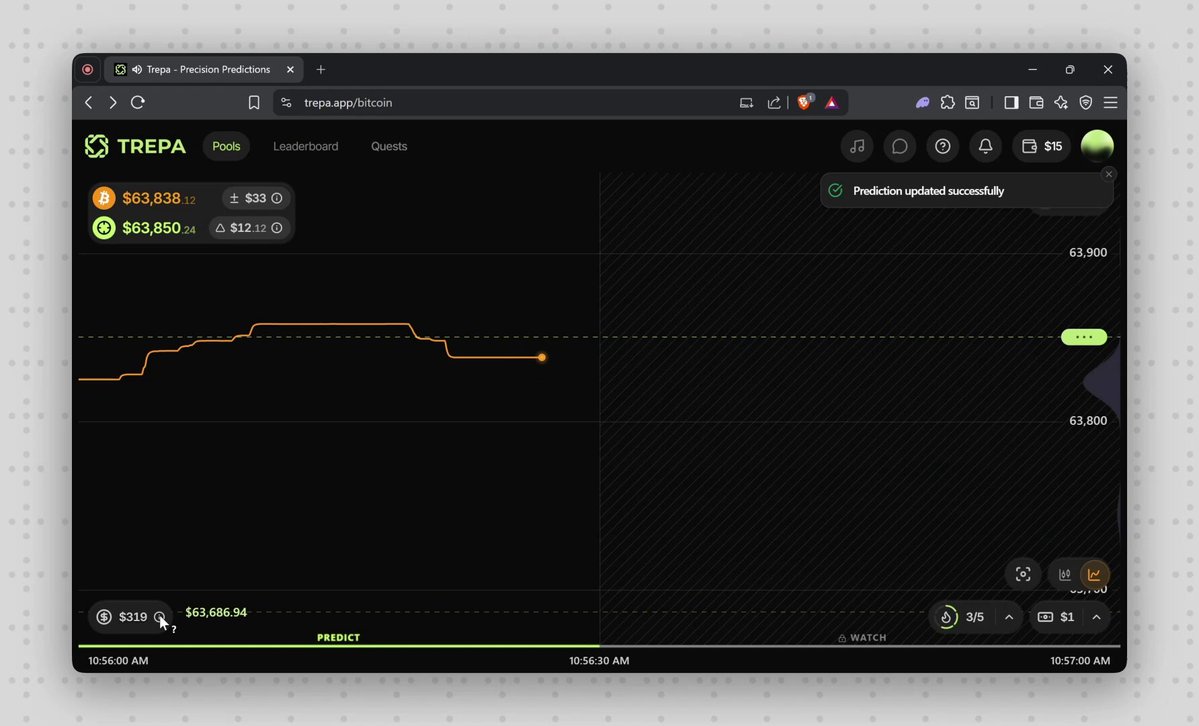The image size is (1199, 726).
Task: Show info next to $319 pool
Action: tap(159, 617)
